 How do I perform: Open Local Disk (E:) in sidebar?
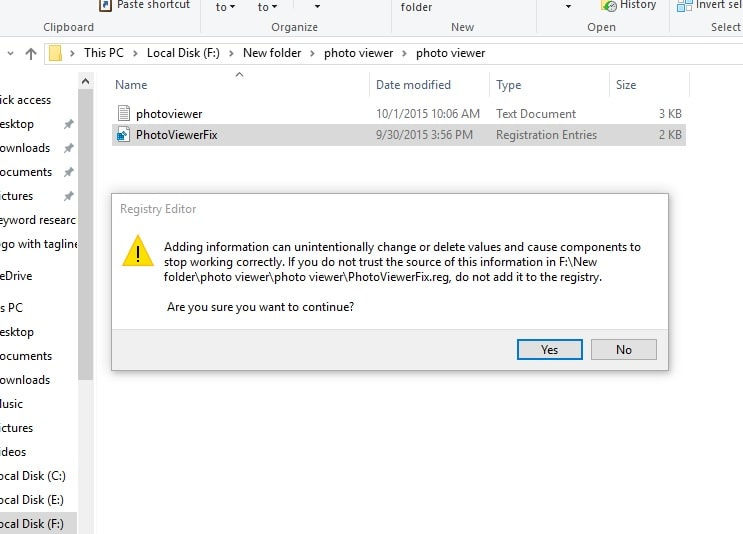tap(32, 500)
